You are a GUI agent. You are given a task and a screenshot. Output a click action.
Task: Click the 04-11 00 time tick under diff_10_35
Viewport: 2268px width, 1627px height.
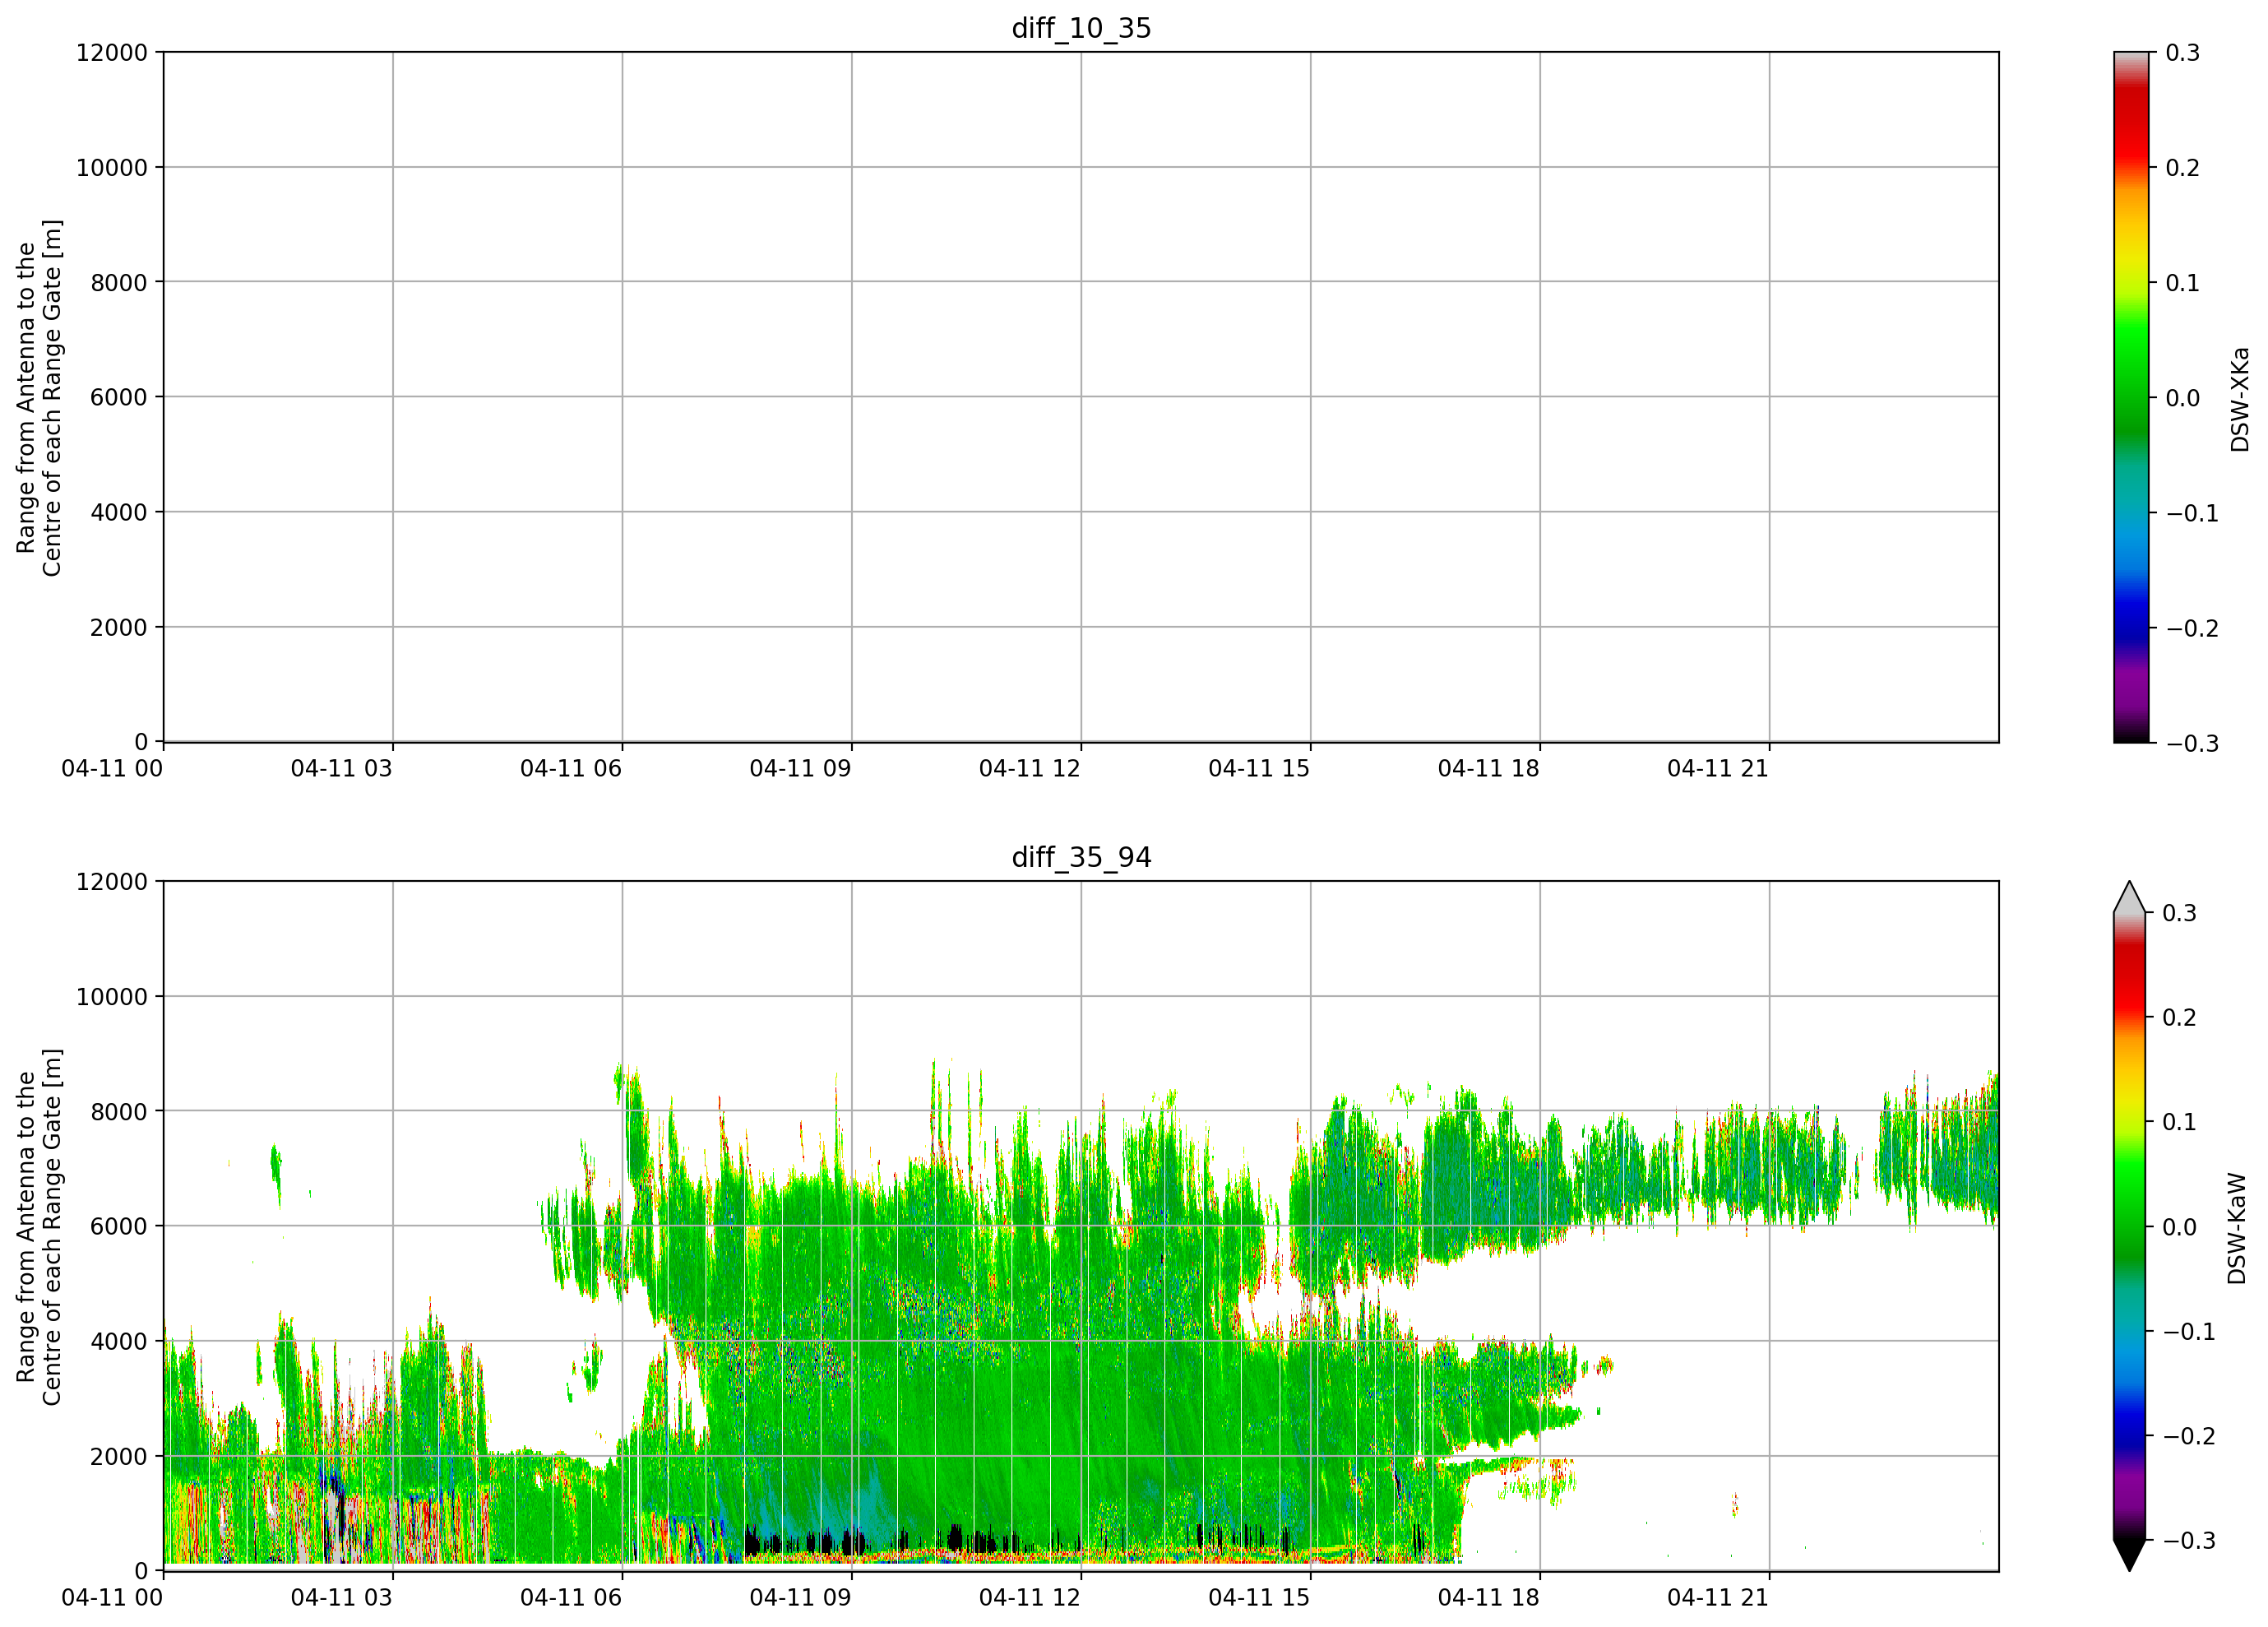click(x=112, y=769)
